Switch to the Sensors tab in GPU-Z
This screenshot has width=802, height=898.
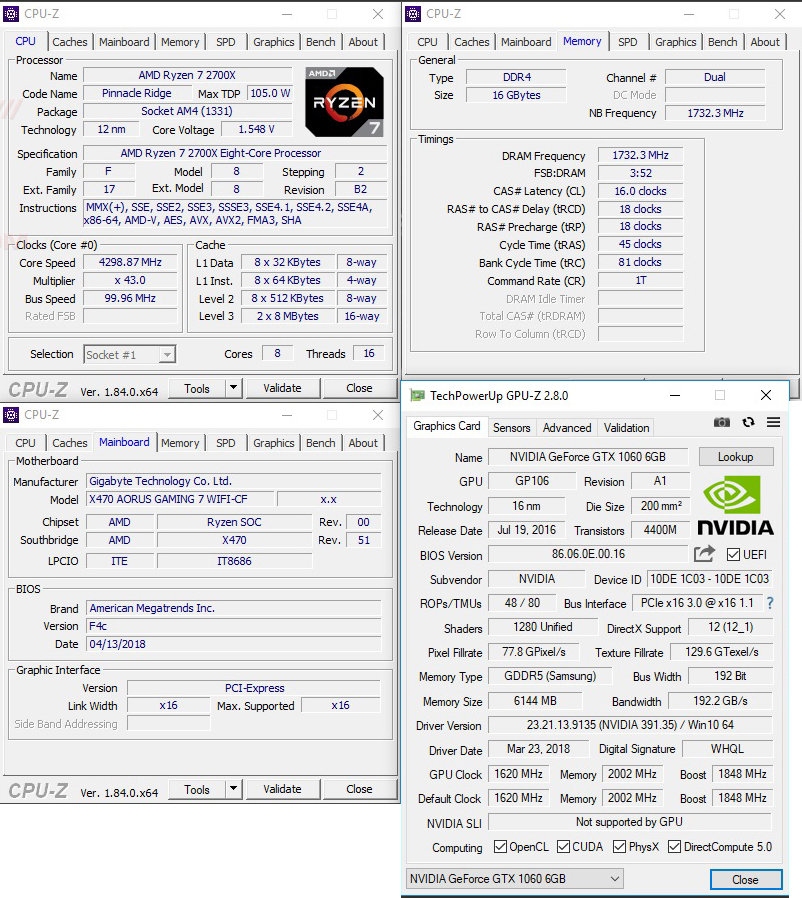click(x=511, y=427)
